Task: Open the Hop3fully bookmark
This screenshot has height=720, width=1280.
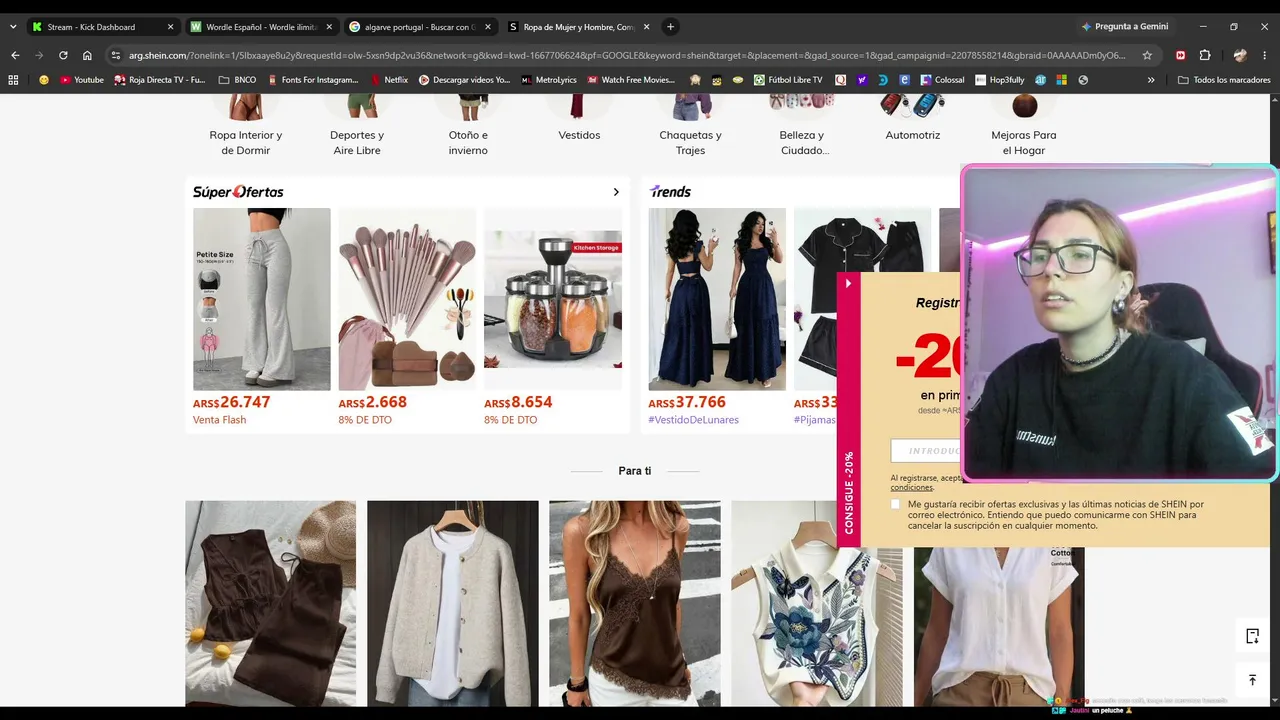Action: click(x=1001, y=80)
